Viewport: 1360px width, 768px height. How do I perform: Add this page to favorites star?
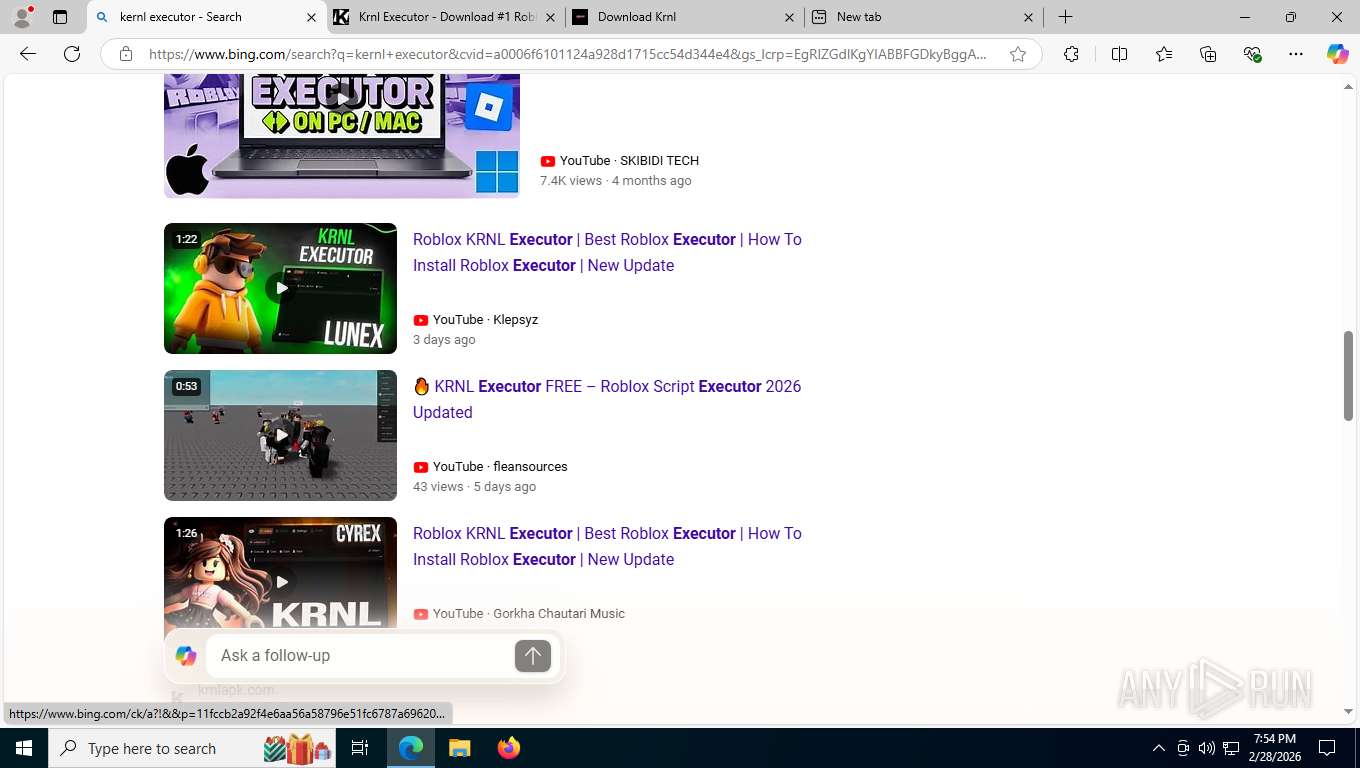pos(1018,54)
